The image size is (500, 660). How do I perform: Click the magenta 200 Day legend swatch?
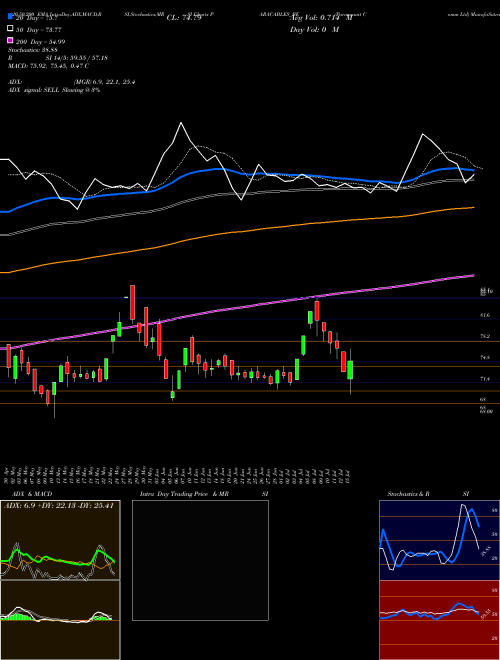tap(10, 41)
